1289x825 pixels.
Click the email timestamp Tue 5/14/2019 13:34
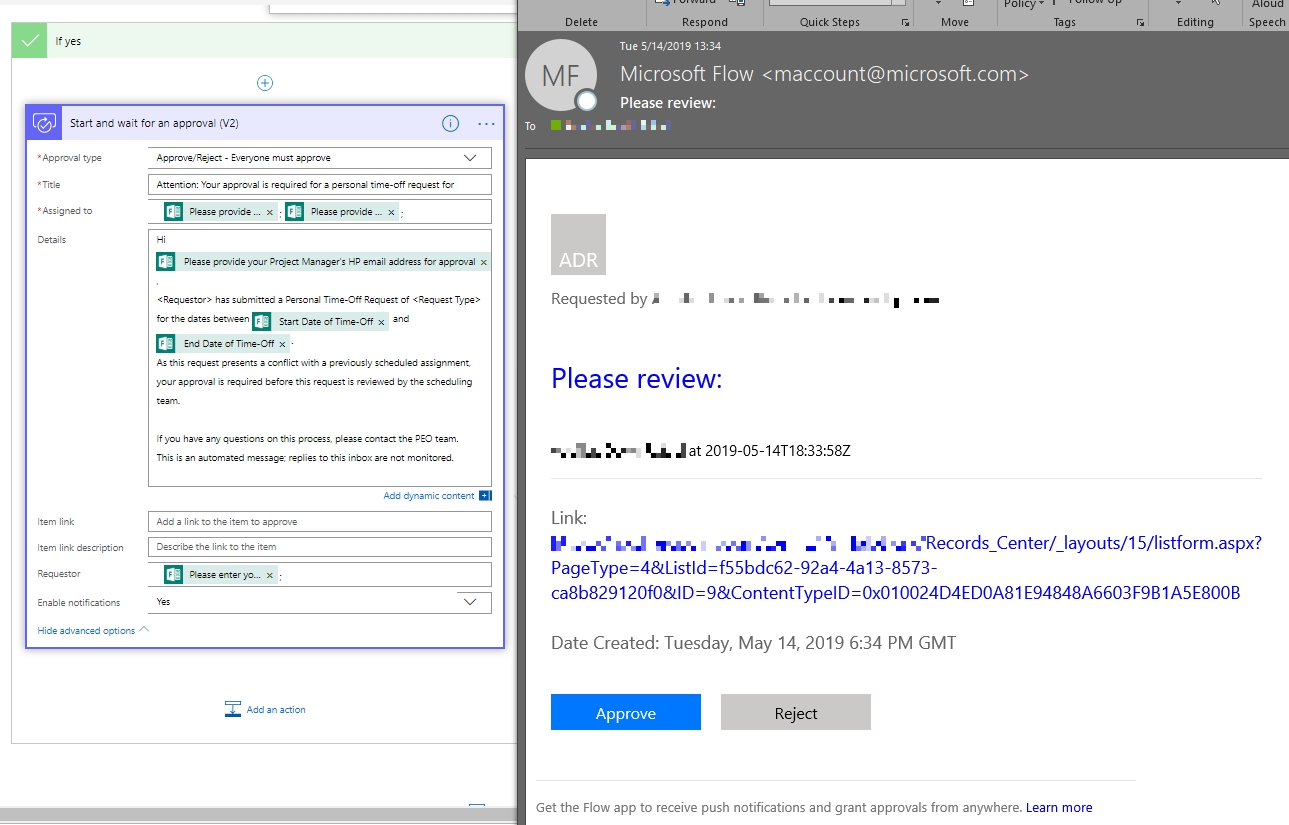click(670, 46)
